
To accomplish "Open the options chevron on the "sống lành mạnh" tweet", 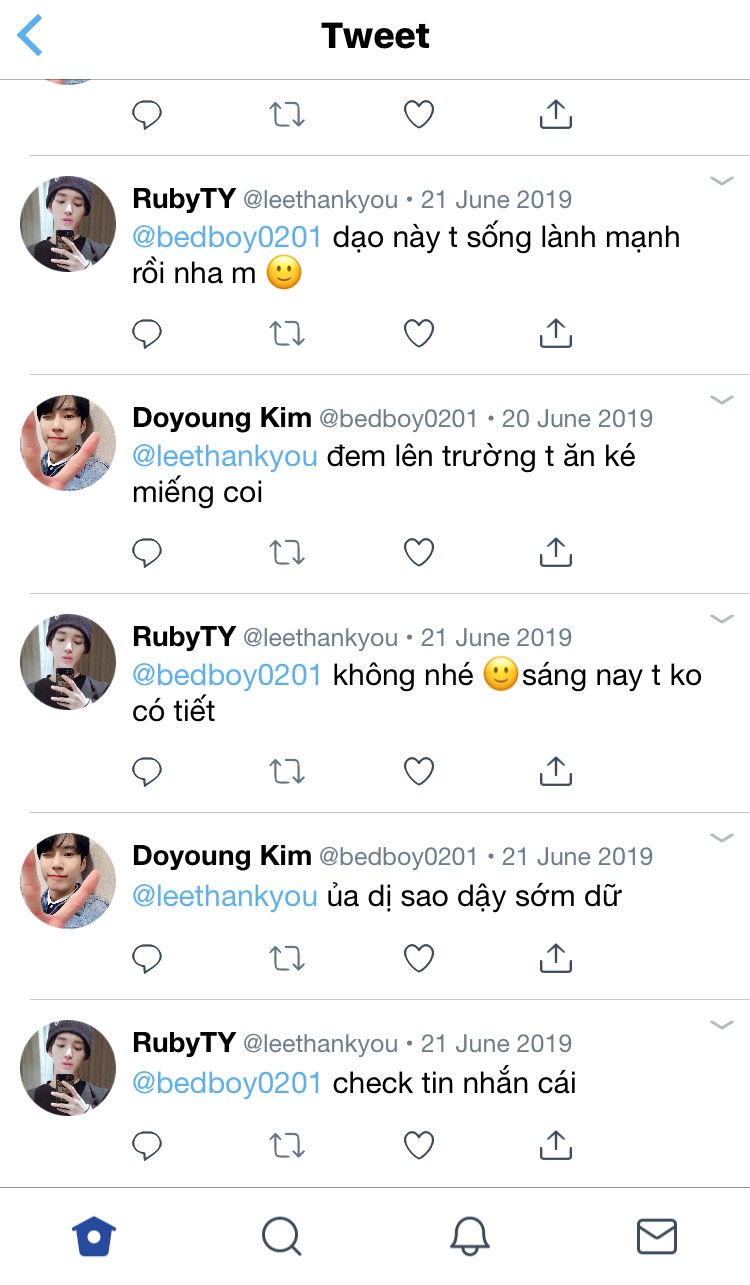I will coord(721,181).
